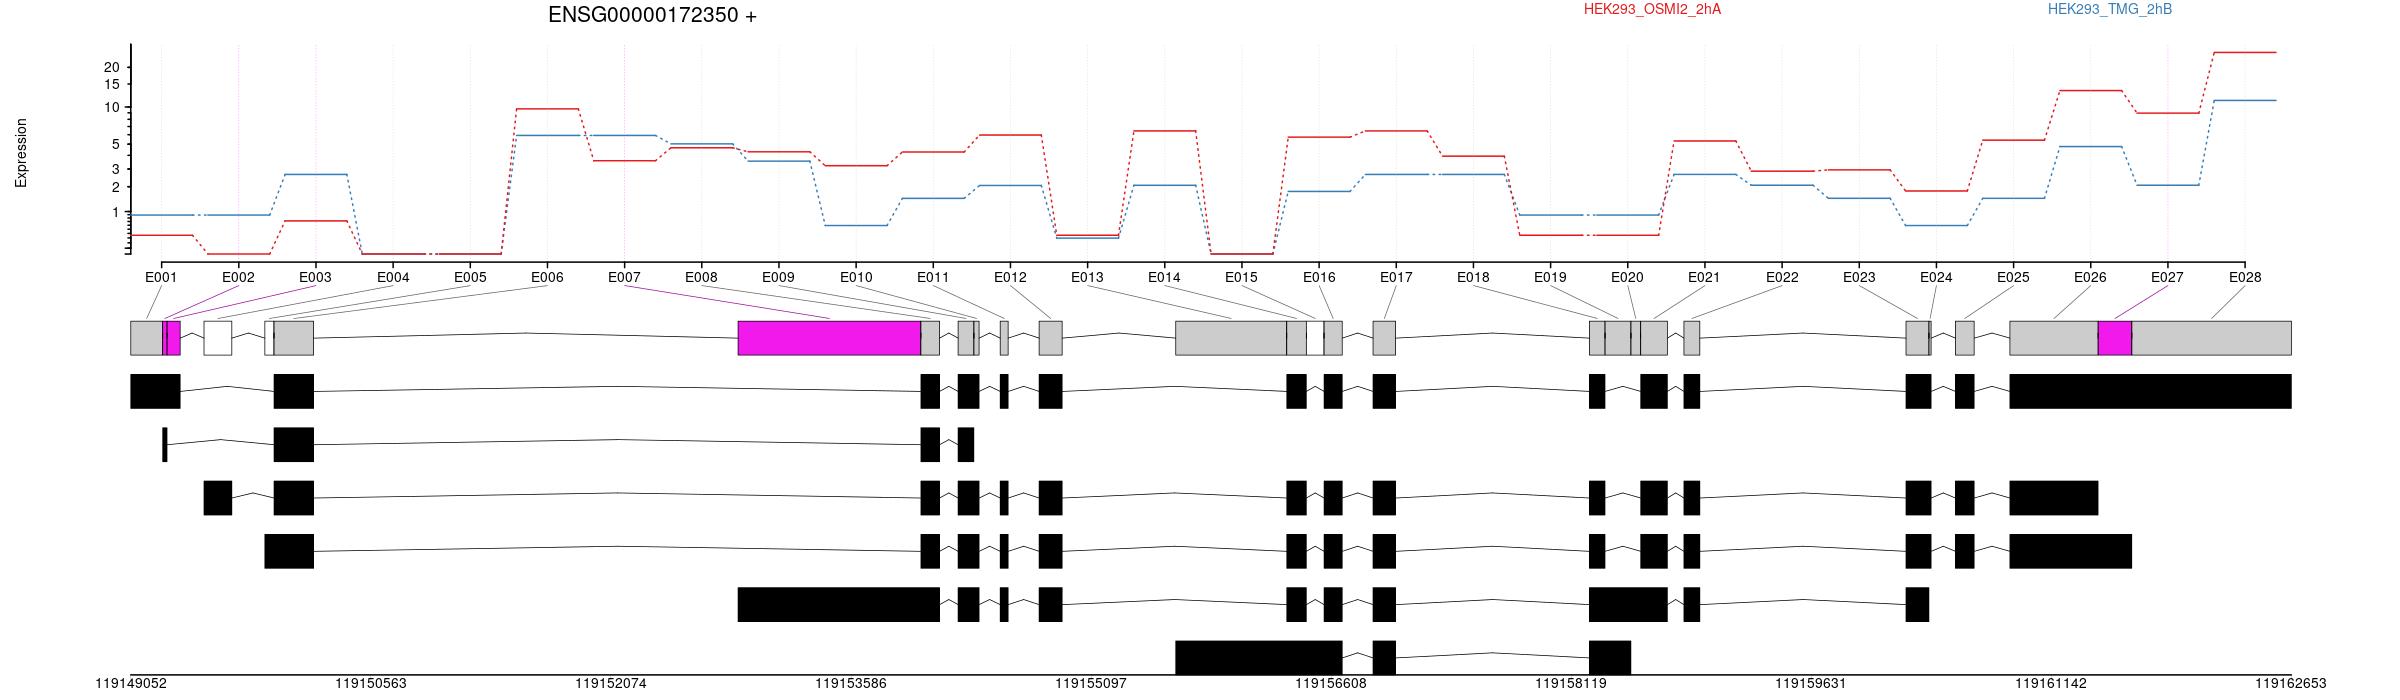Click exon label E013
Viewport: 2400px width, 700px height.
click(1087, 277)
